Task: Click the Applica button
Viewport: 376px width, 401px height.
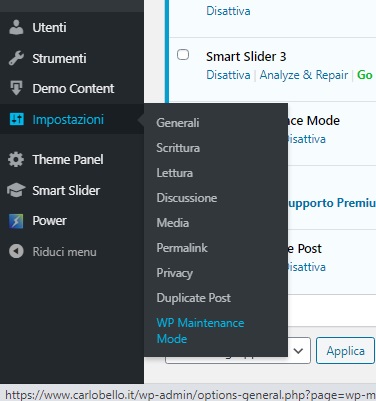Action: (x=345, y=350)
